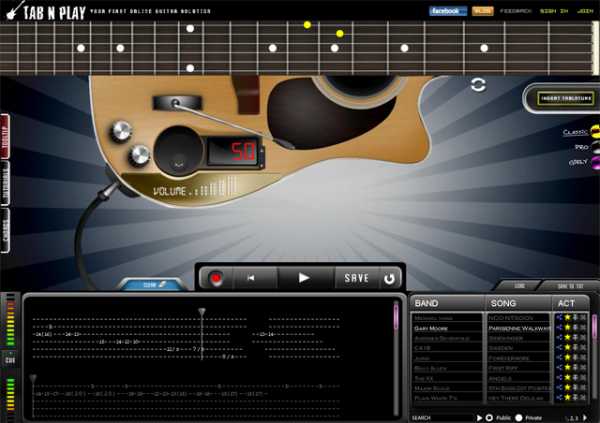The width and height of the screenshot is (600, 423).
Task: Click the upper level meter
Action: 10,322
